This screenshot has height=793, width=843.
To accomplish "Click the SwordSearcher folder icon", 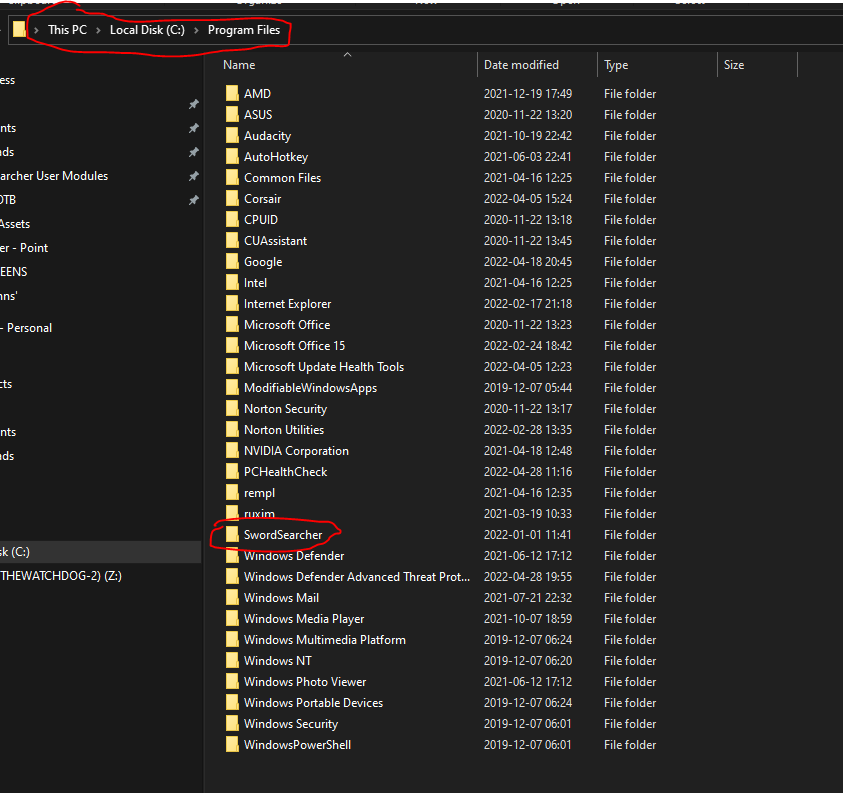I will tap(232, 534).
